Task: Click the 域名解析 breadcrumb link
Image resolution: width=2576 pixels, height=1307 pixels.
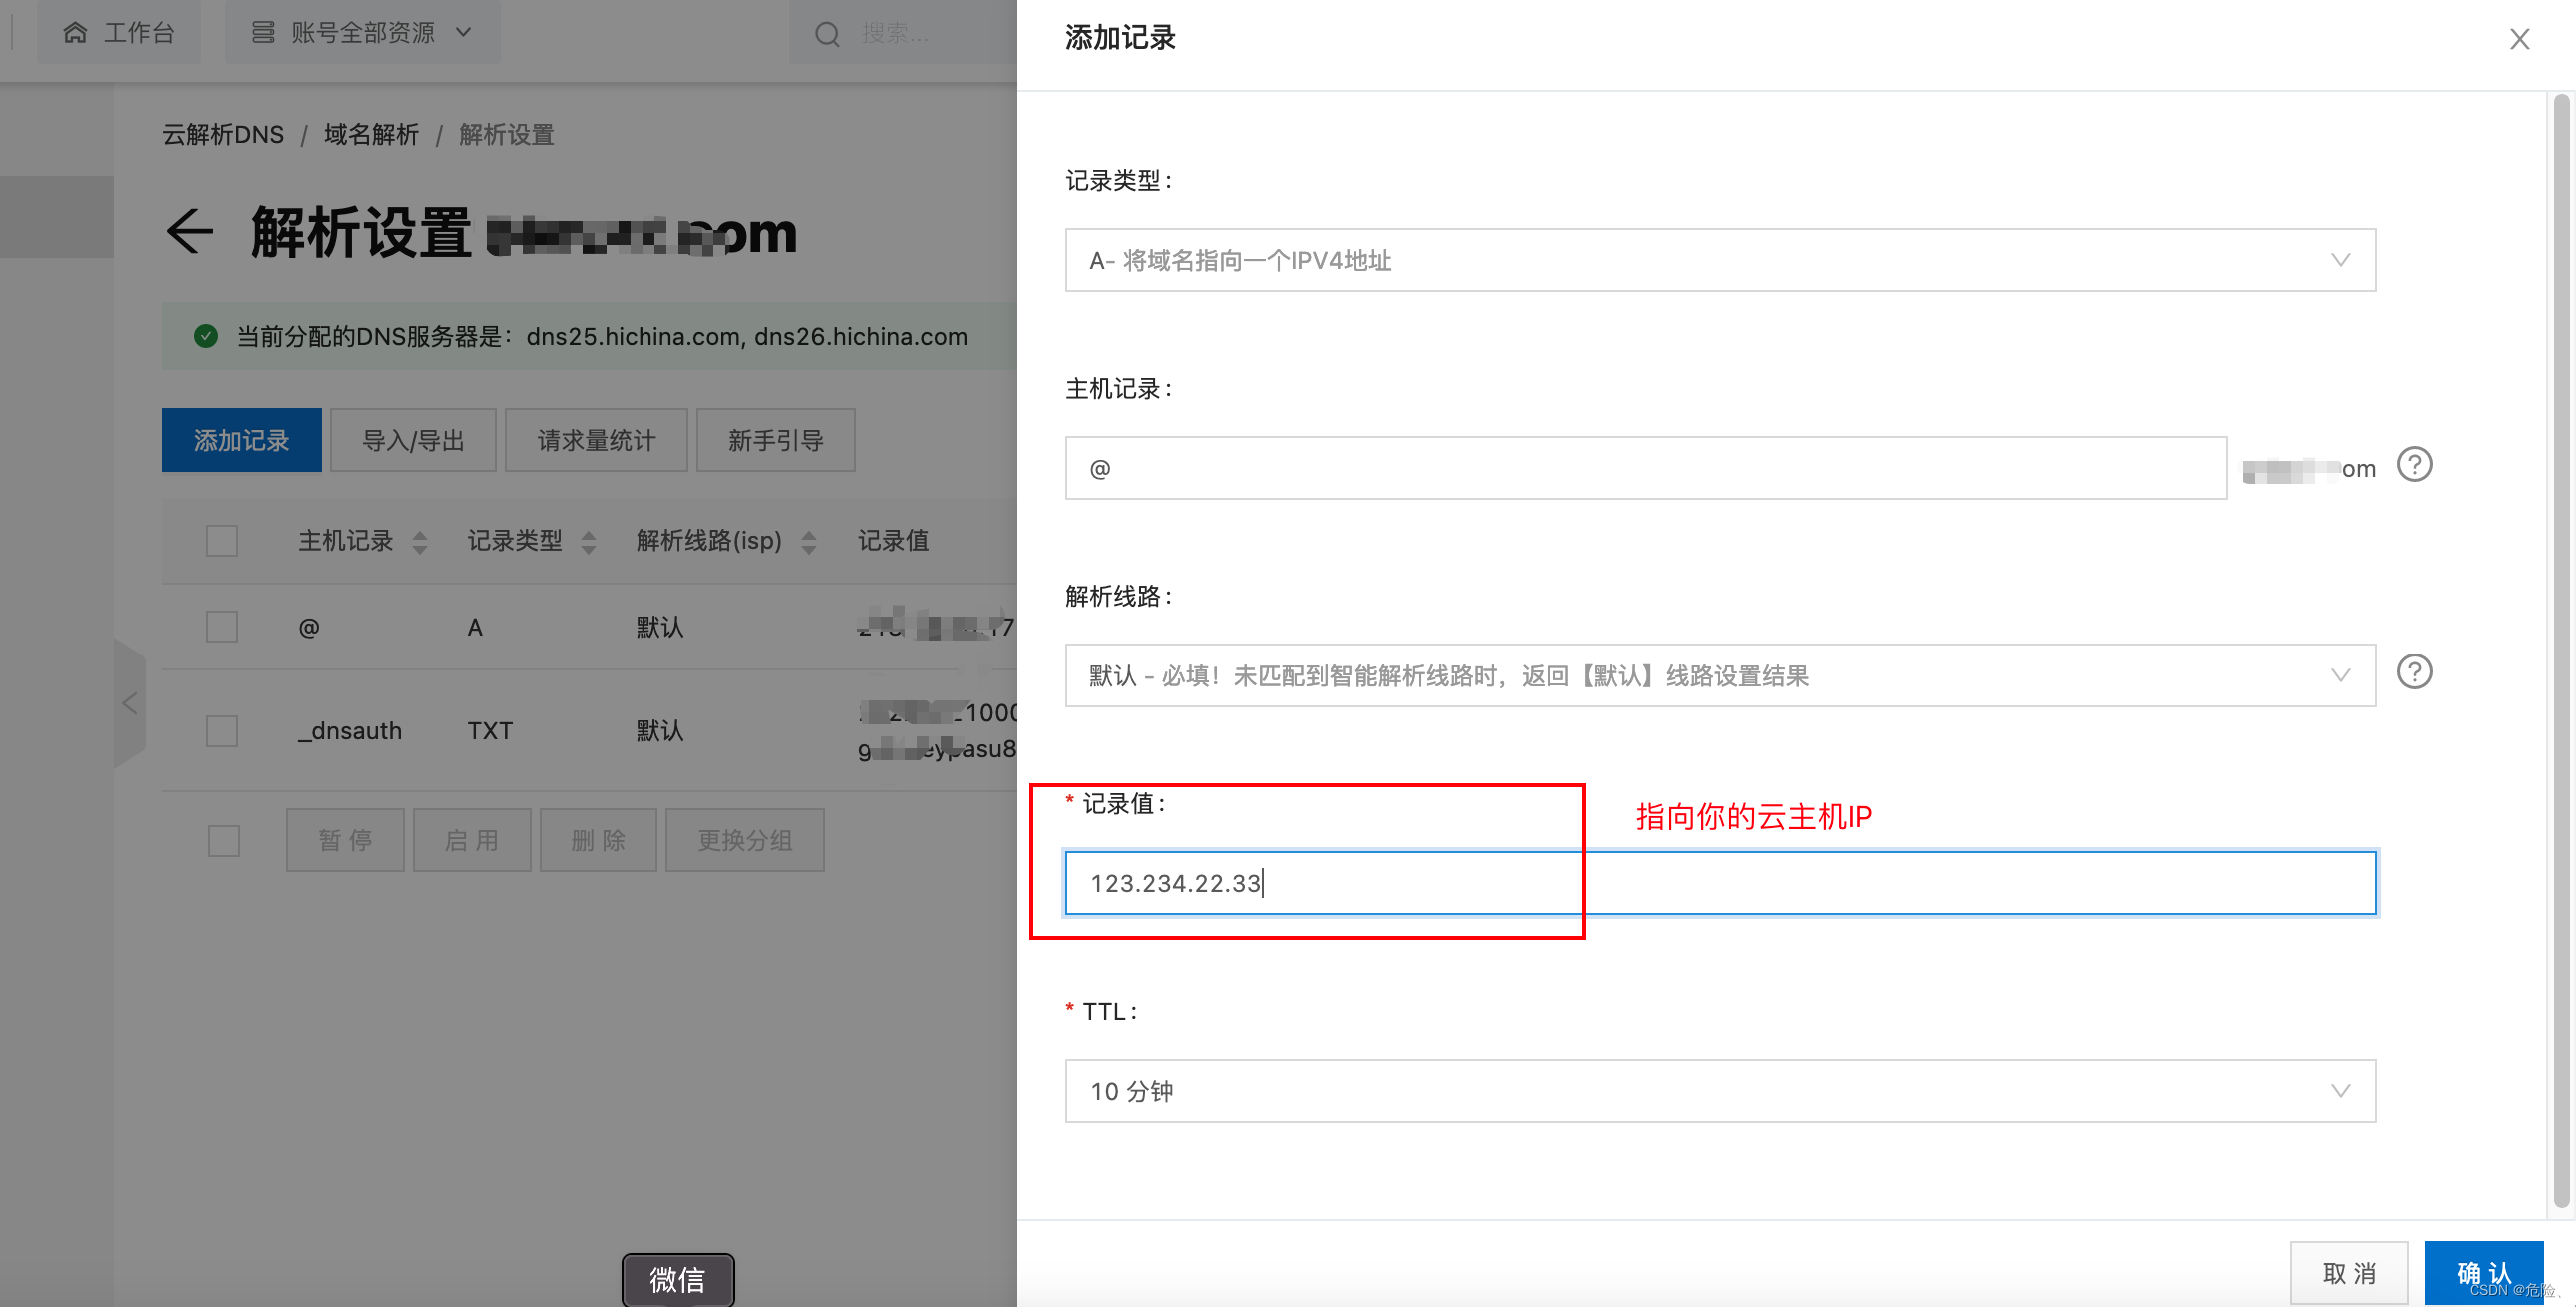Action: point(371,134)
